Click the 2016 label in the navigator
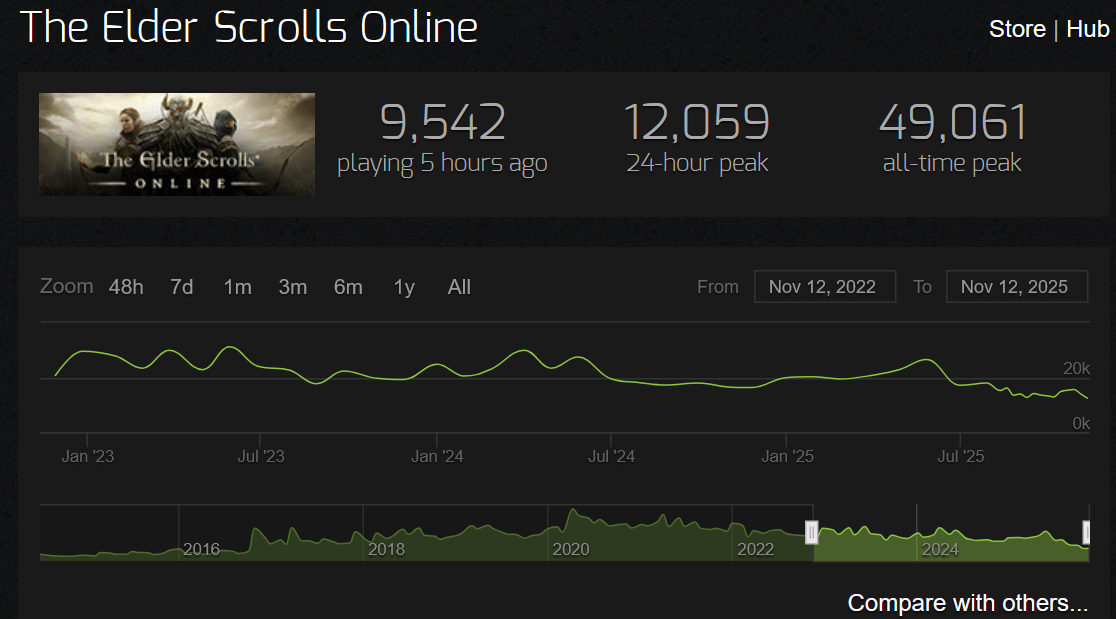The image size is (1116, 619). (201, 549)
